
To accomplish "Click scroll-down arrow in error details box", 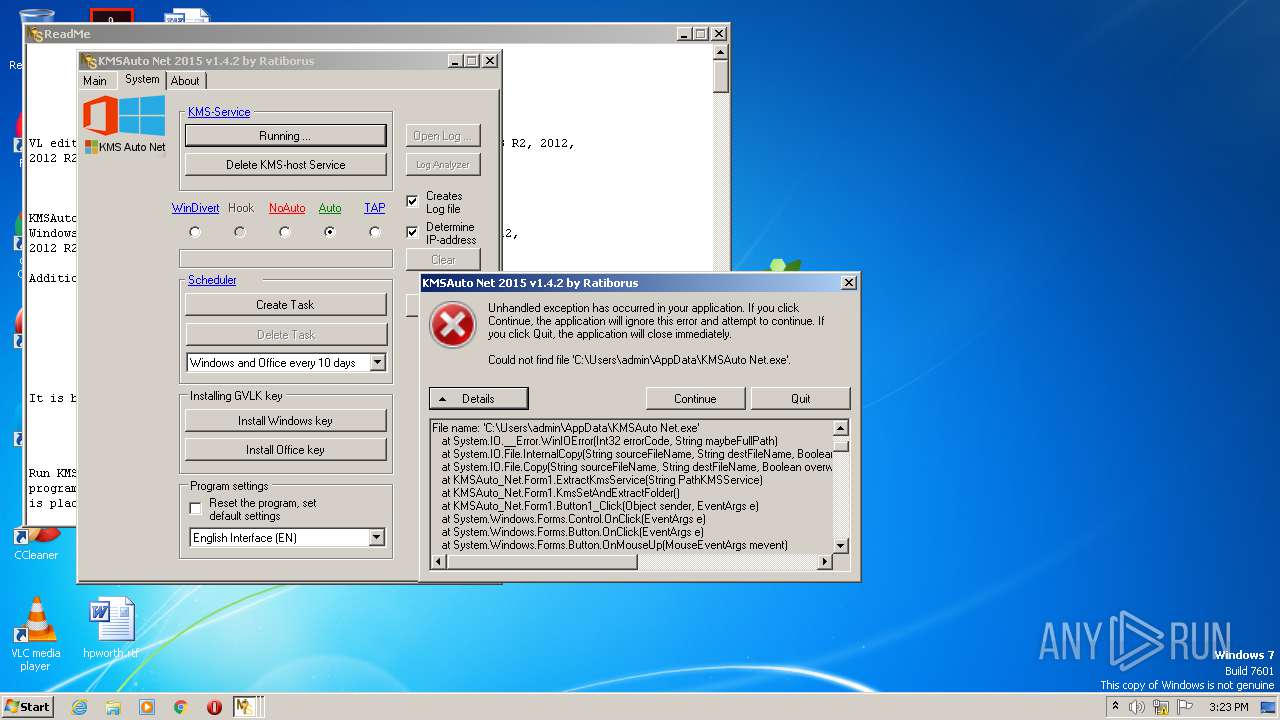I will tap(841, 546).
